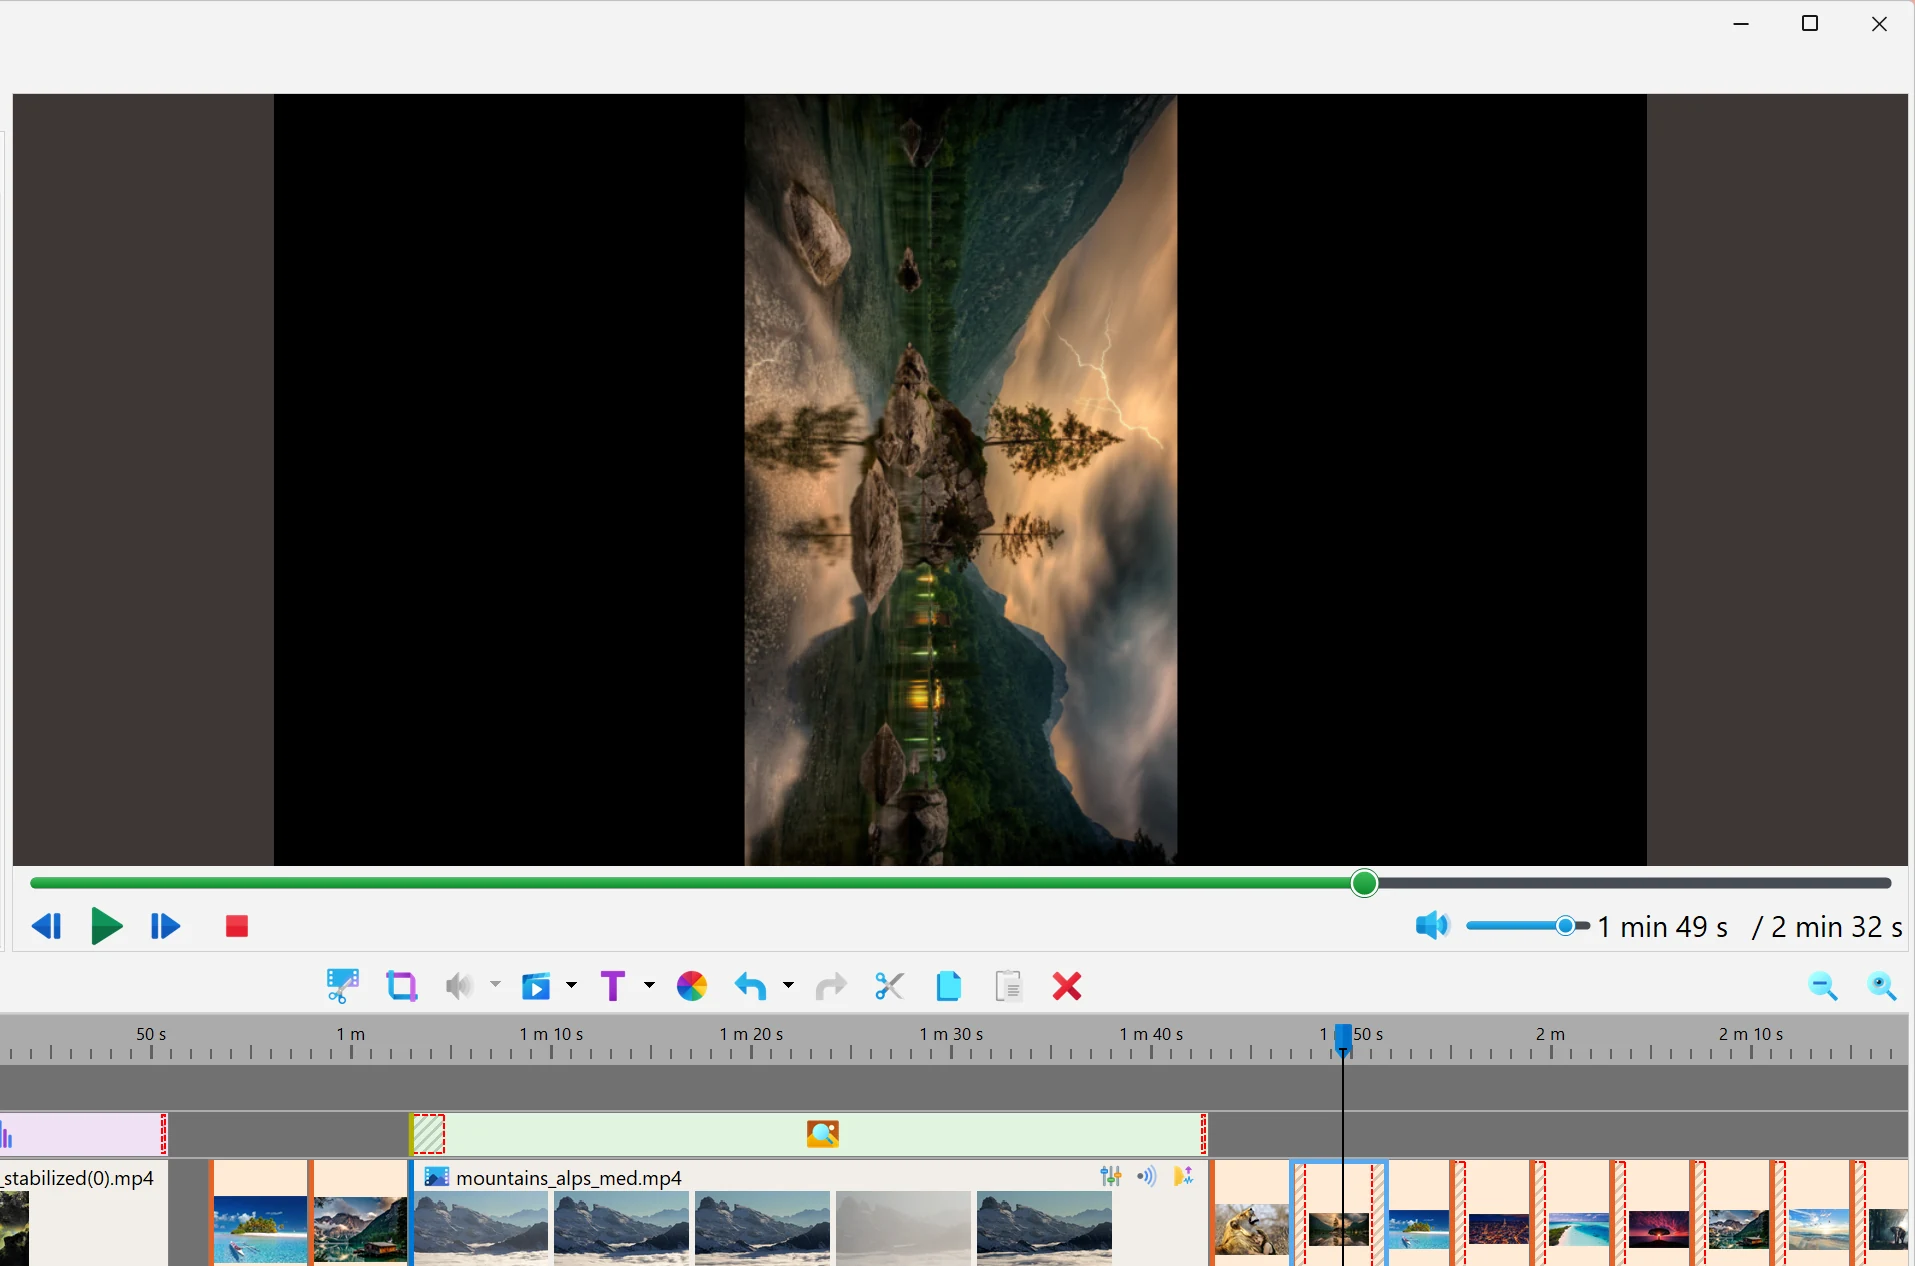This screenshot has height=1266, width=1915.
Task: Mute audio via the speaker volume icon
Action: (1432, 926)
